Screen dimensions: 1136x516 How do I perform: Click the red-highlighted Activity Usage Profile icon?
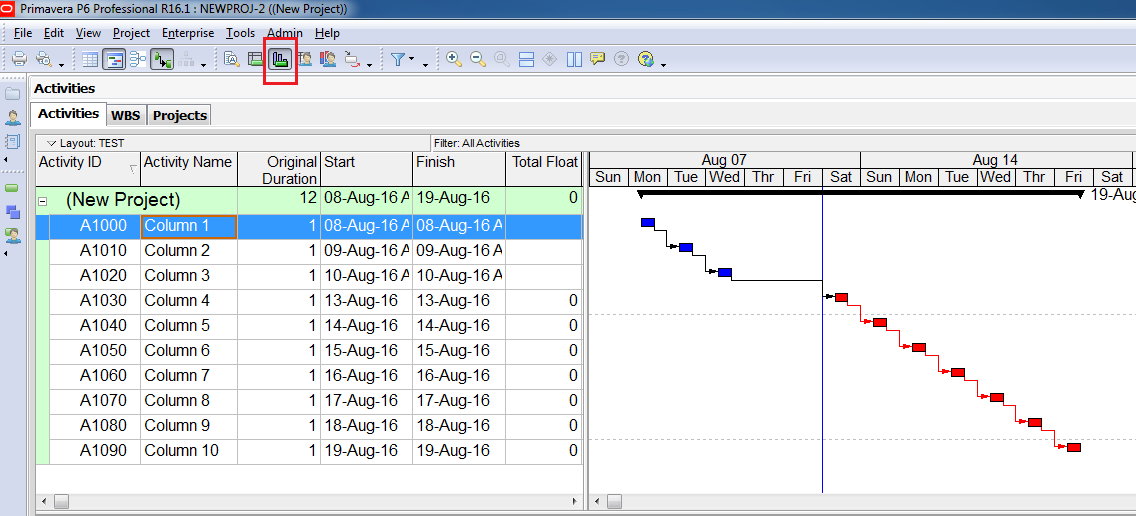coord(281,60)
